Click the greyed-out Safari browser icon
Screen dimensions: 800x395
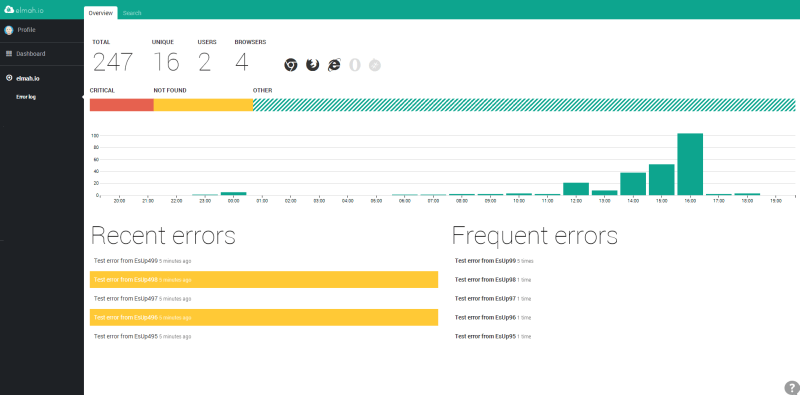[374, 65]
